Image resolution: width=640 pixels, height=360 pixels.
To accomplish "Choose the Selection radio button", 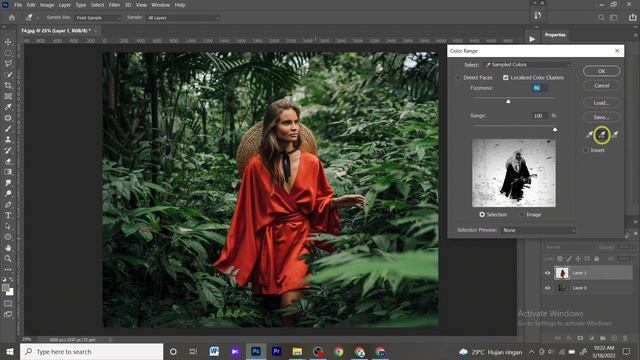I will point(482,214).
